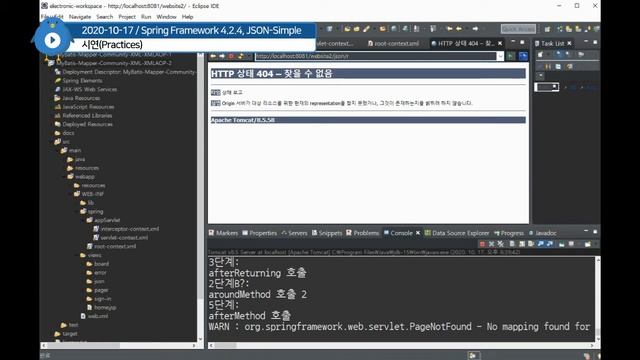Stop loading the internal browser page
The width and height of the screenshot is (640, 360).
231,56
